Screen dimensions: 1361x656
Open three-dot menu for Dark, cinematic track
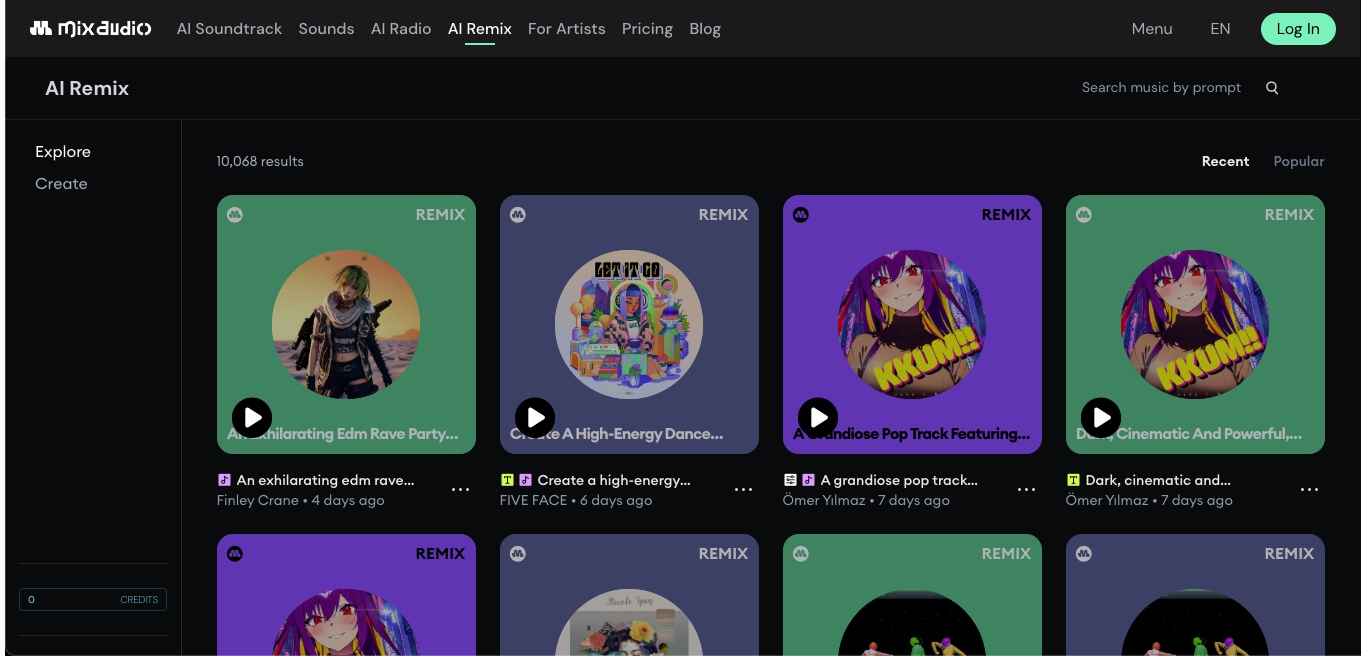[x=1309, y=490]
